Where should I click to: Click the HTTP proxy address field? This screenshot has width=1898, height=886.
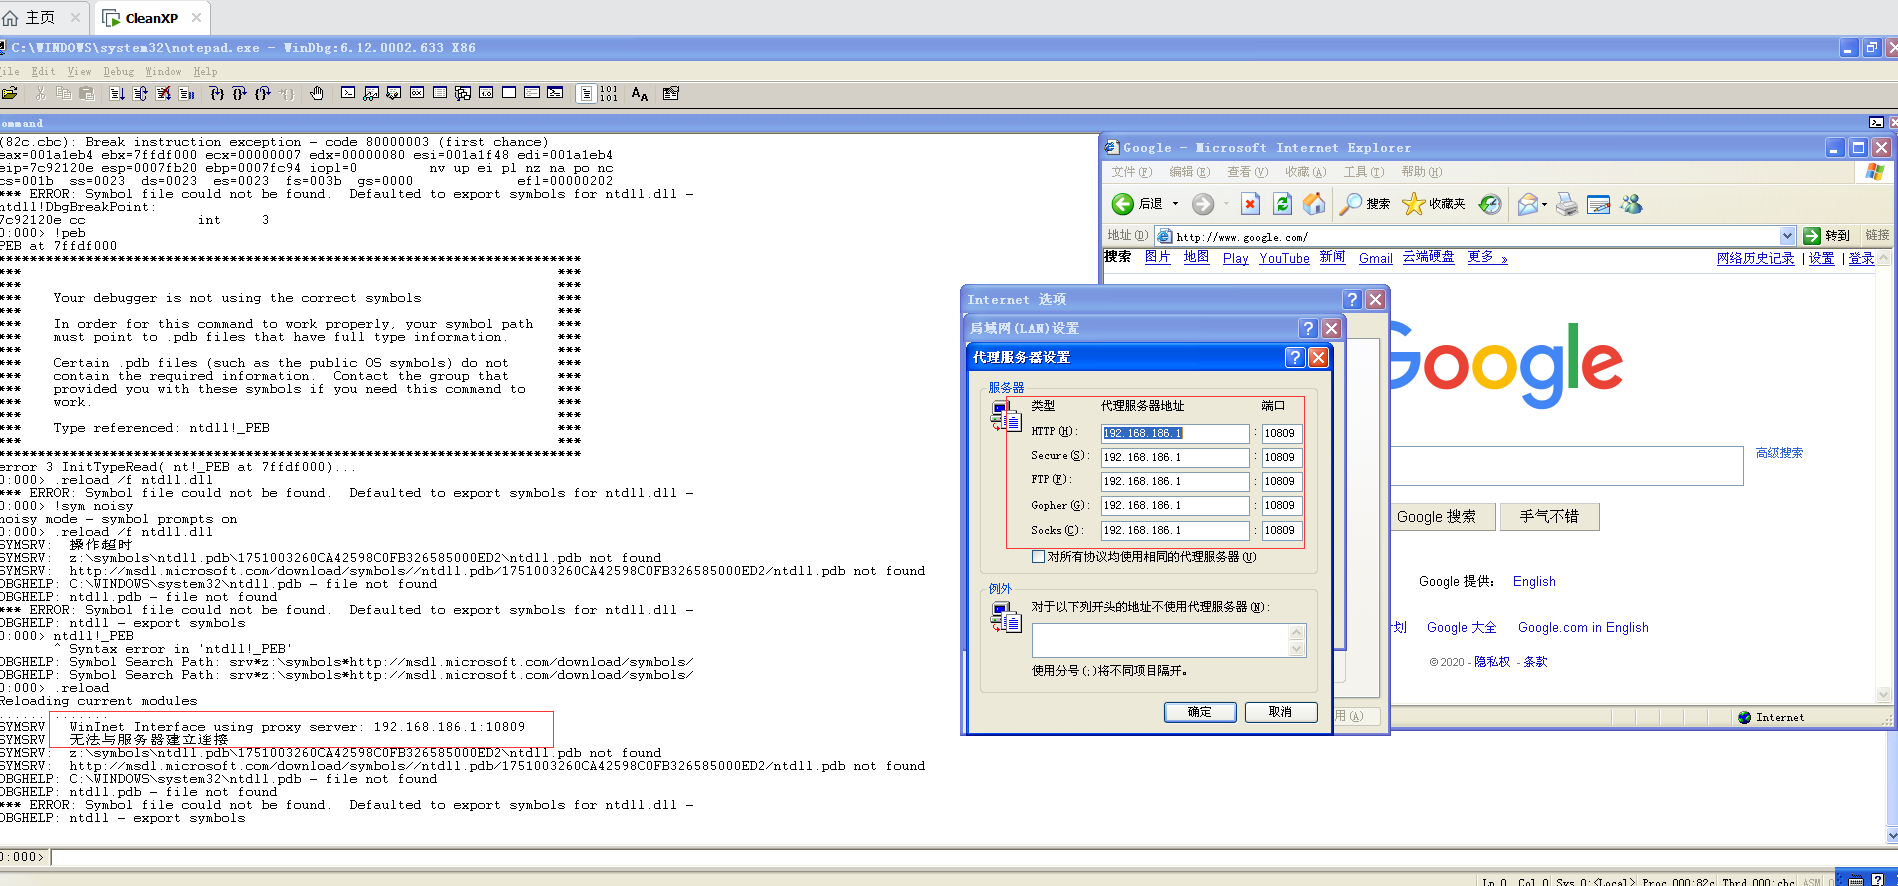point(1175,433)
